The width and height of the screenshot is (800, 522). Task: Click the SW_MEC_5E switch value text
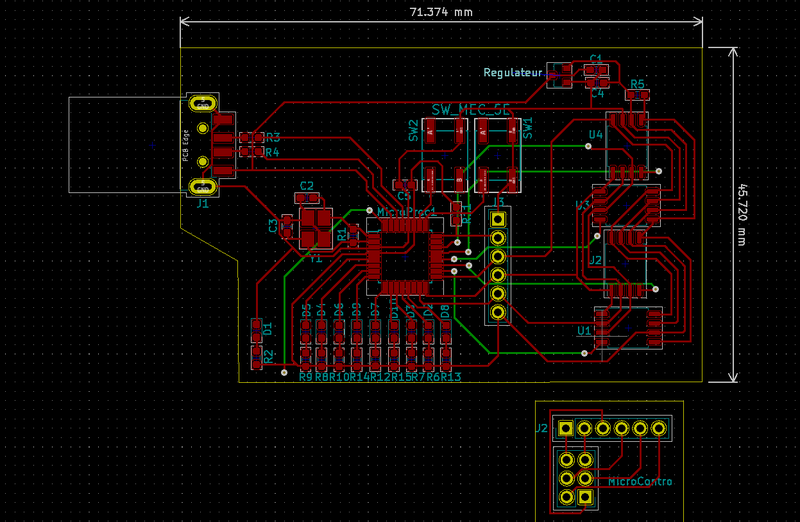[x=471, y=110]
